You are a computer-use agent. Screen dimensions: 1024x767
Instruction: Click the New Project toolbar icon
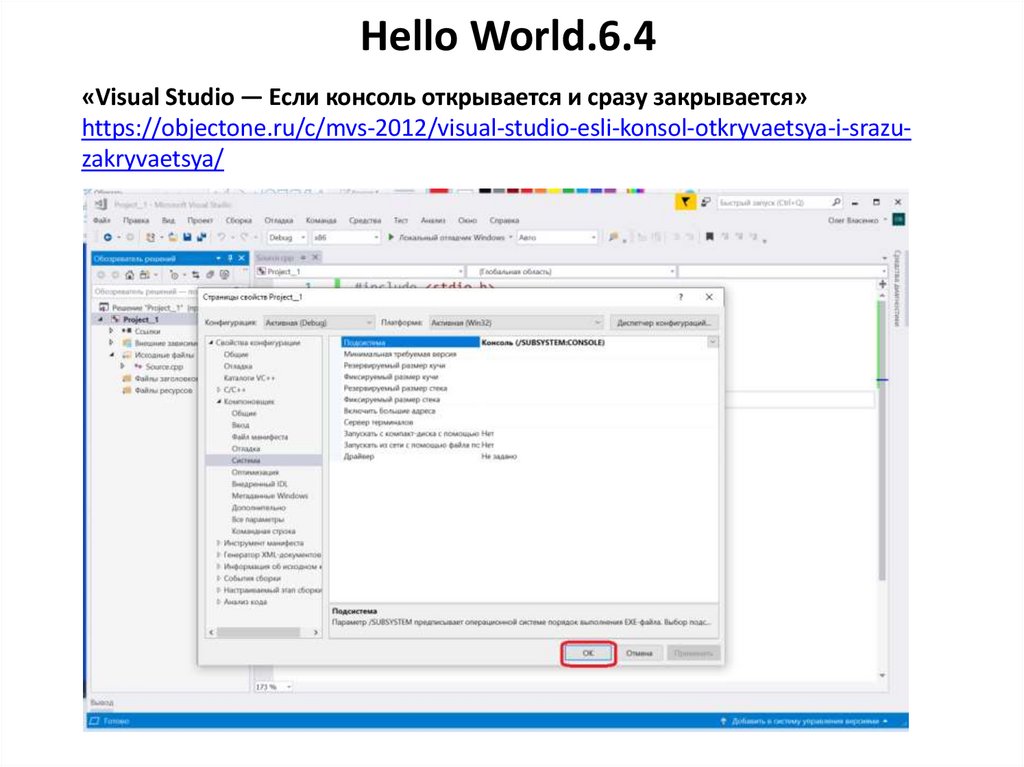click(150, 237)
